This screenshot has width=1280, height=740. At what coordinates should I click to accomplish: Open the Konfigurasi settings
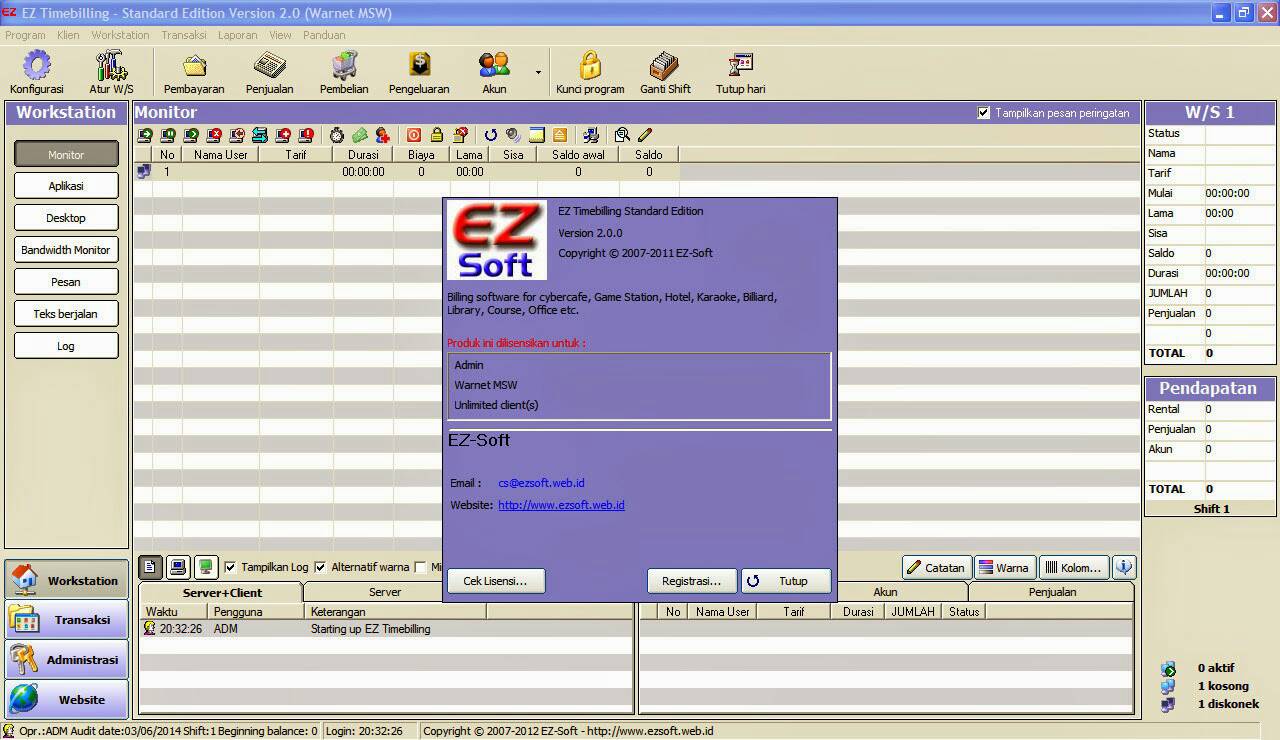36,70
